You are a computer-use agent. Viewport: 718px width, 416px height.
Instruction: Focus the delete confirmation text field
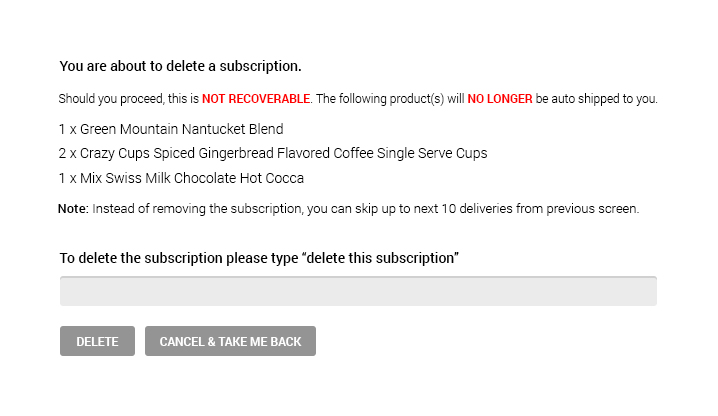coord(358,291)
